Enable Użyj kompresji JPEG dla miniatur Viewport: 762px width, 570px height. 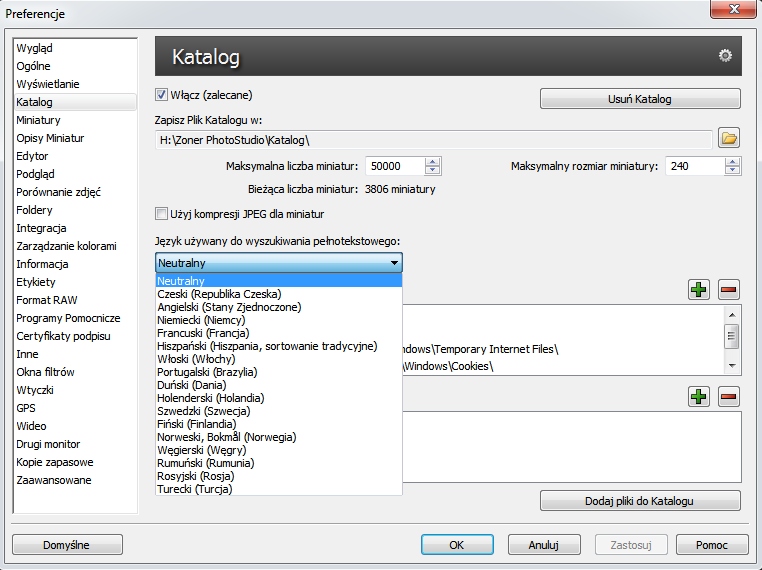[161, 214]
